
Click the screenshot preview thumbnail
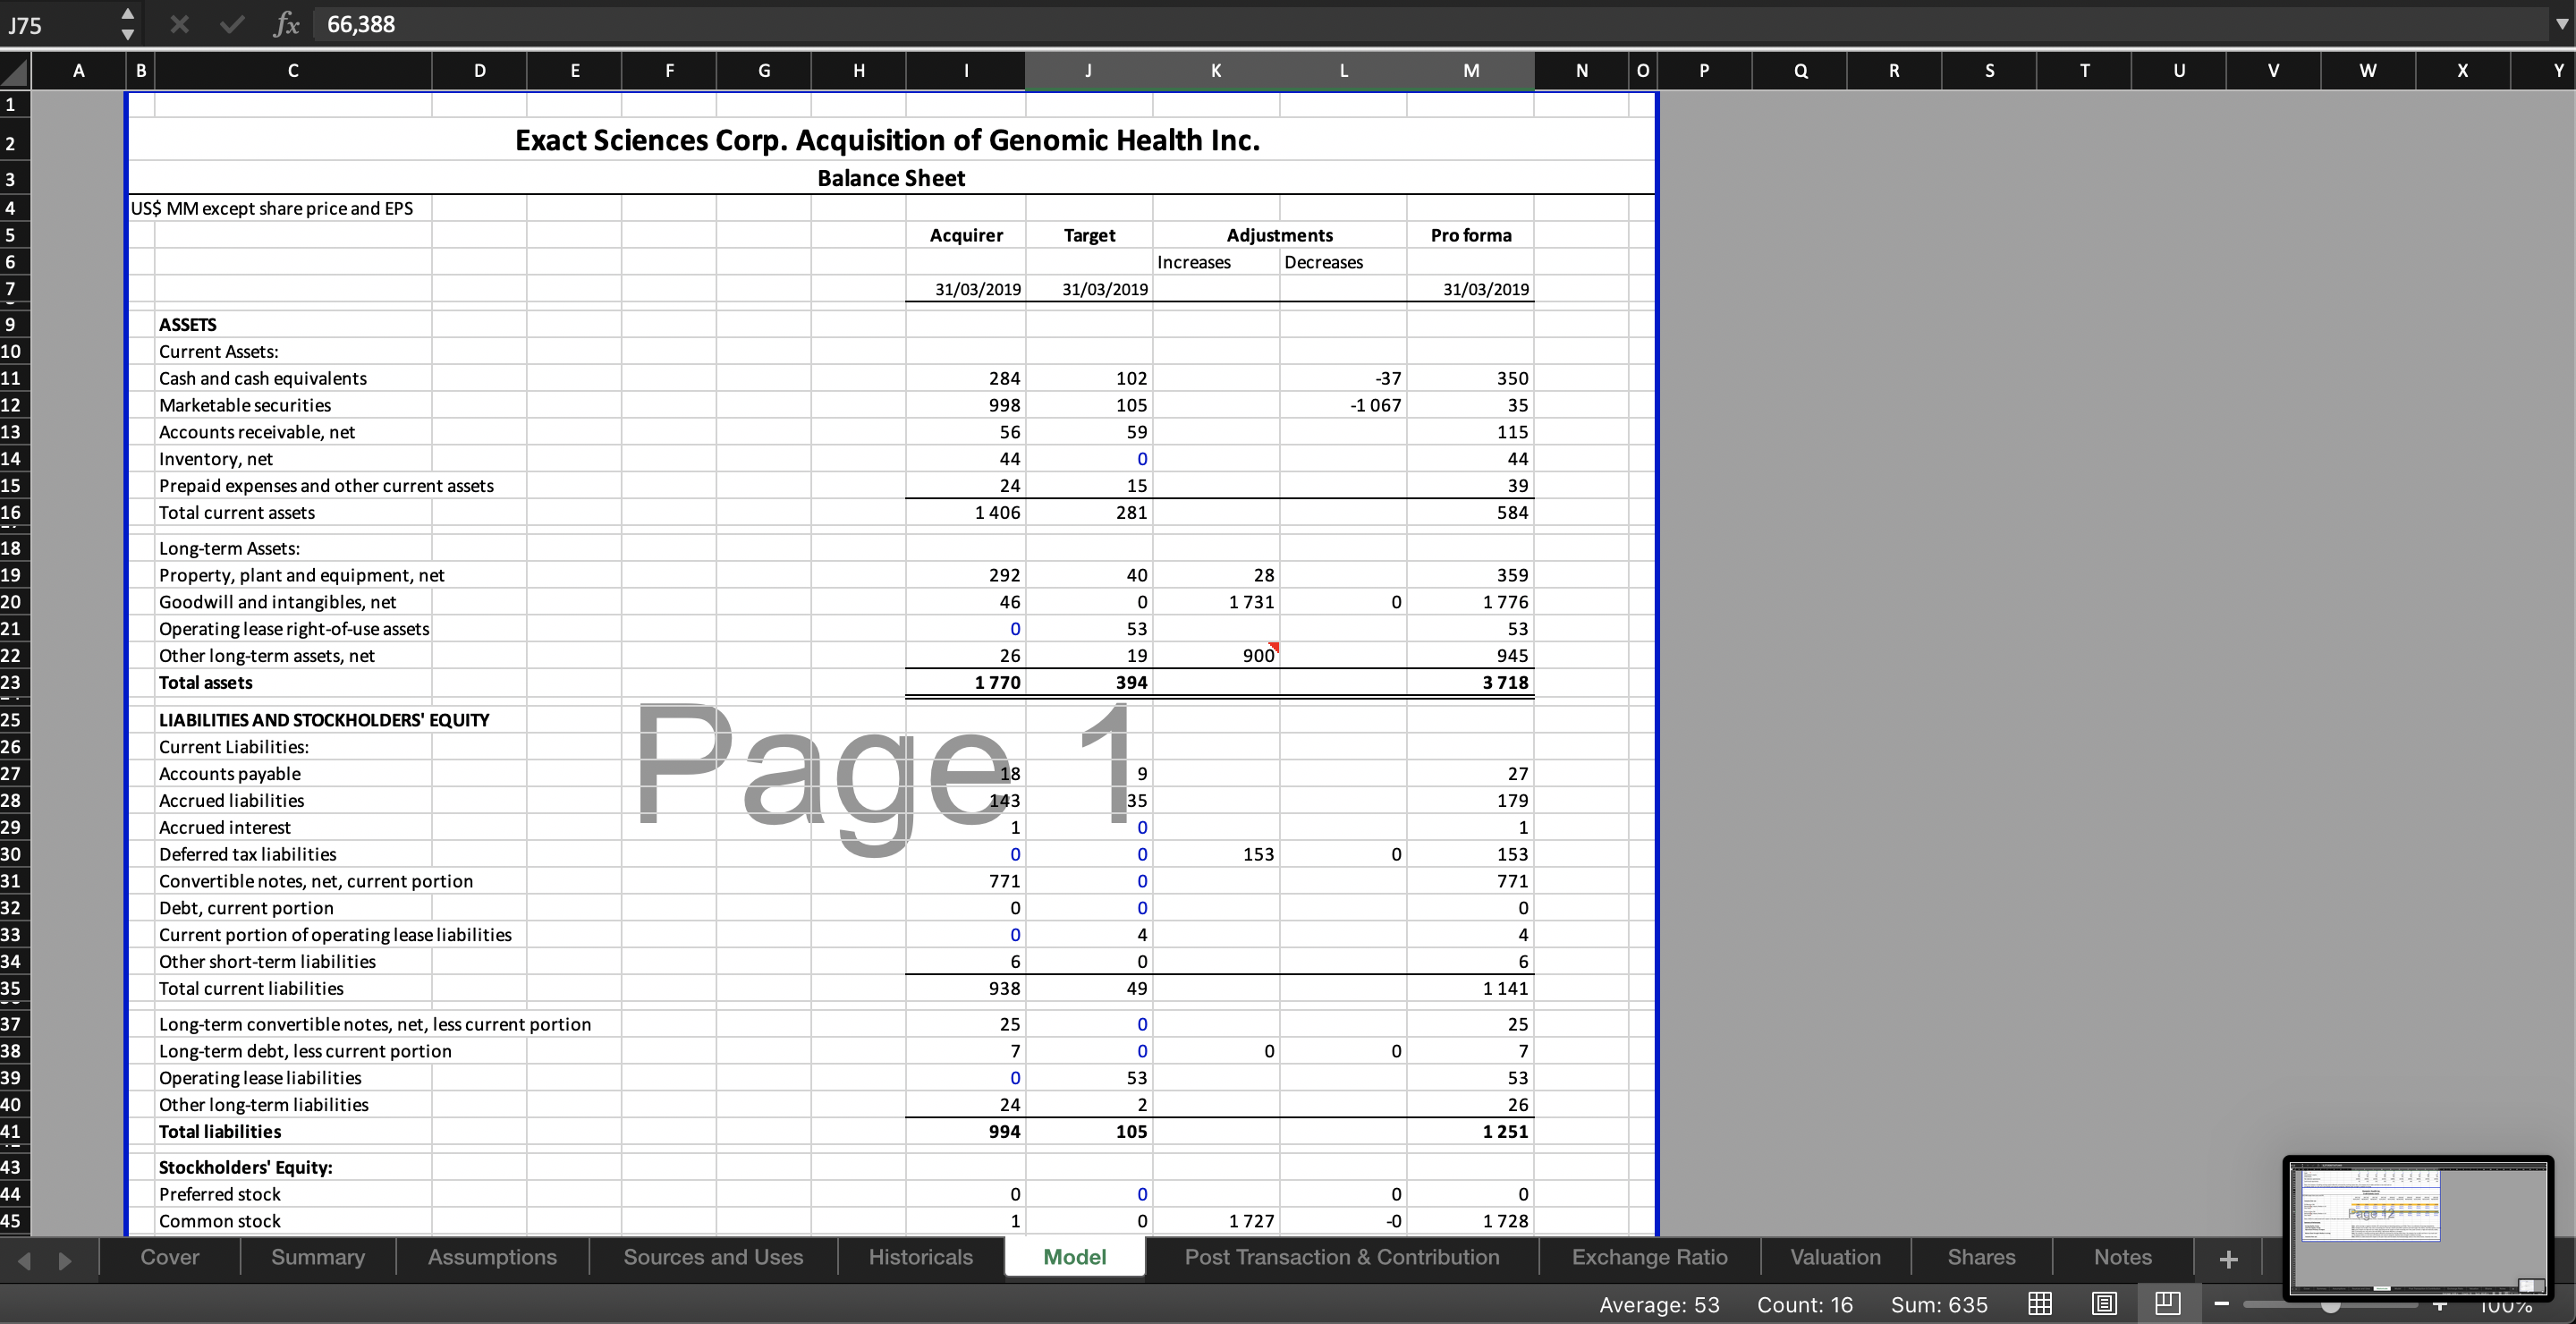click(2418, 1227)
